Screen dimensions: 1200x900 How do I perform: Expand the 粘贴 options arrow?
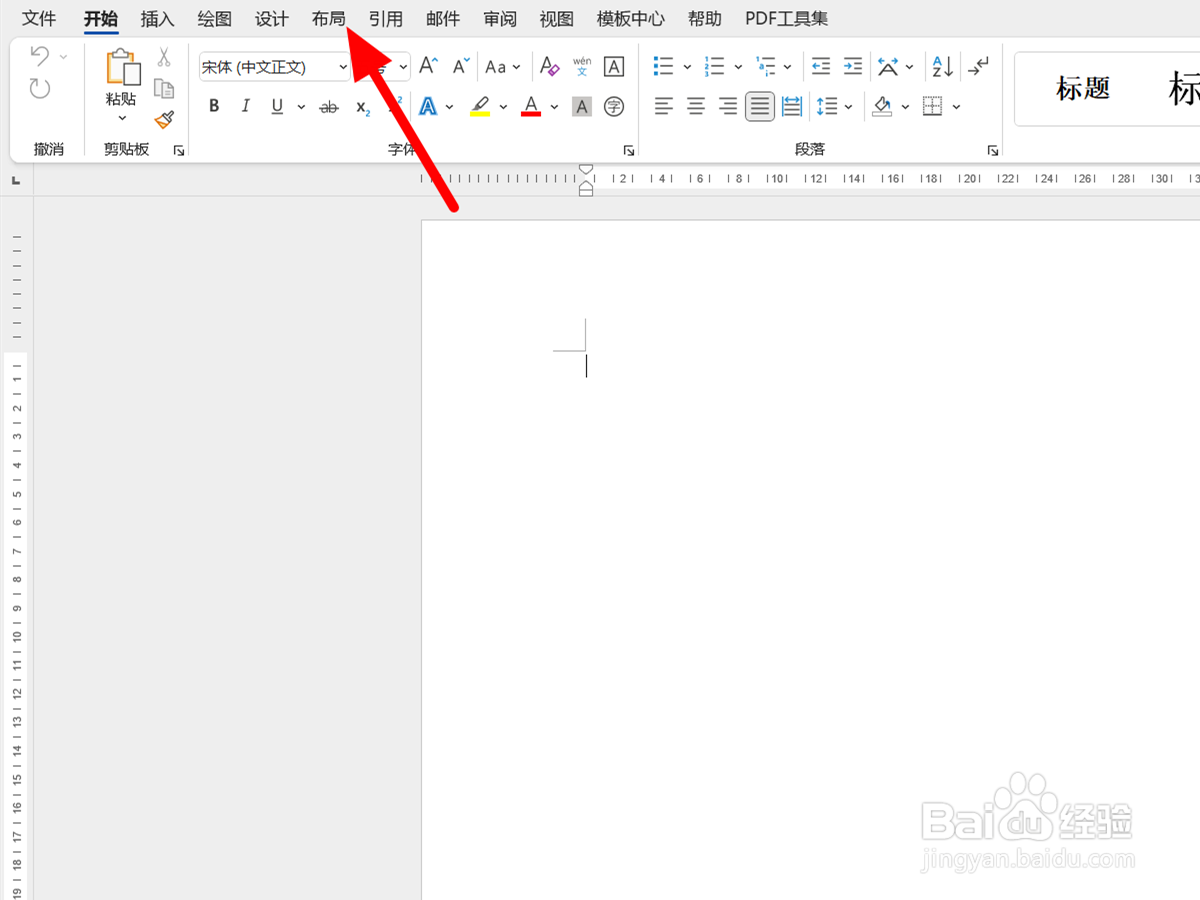tap(122, 118)
